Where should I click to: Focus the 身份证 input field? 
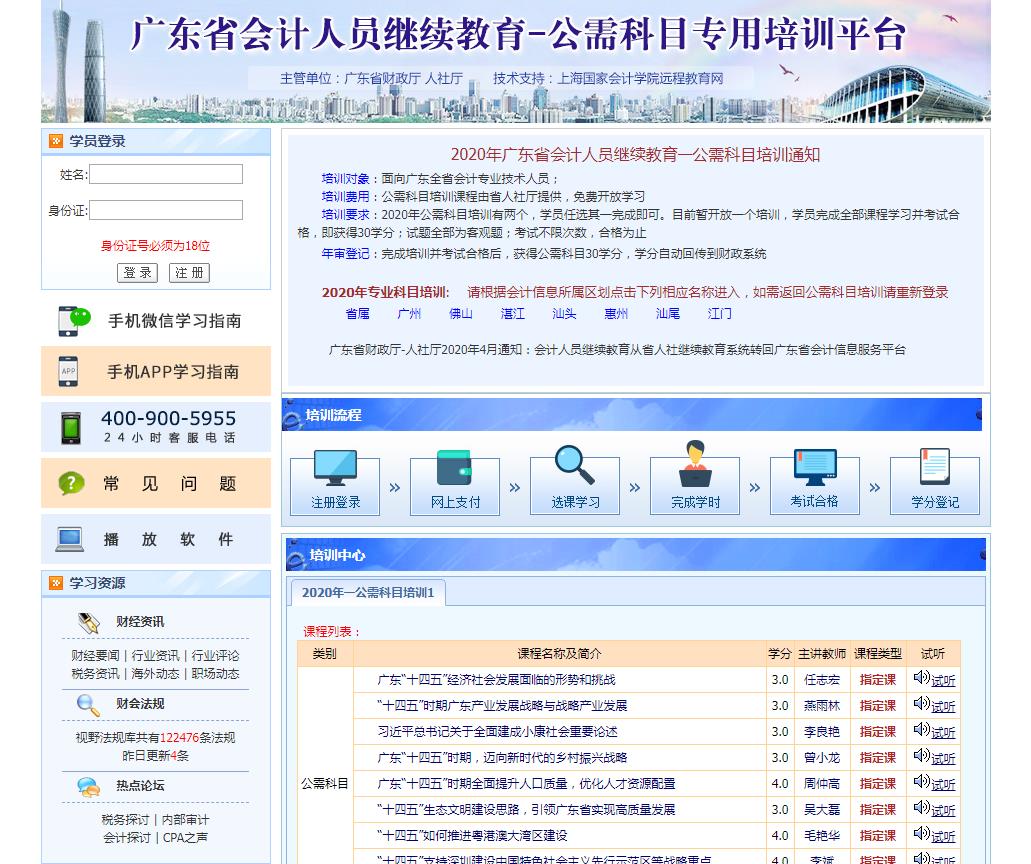point(166,210)
